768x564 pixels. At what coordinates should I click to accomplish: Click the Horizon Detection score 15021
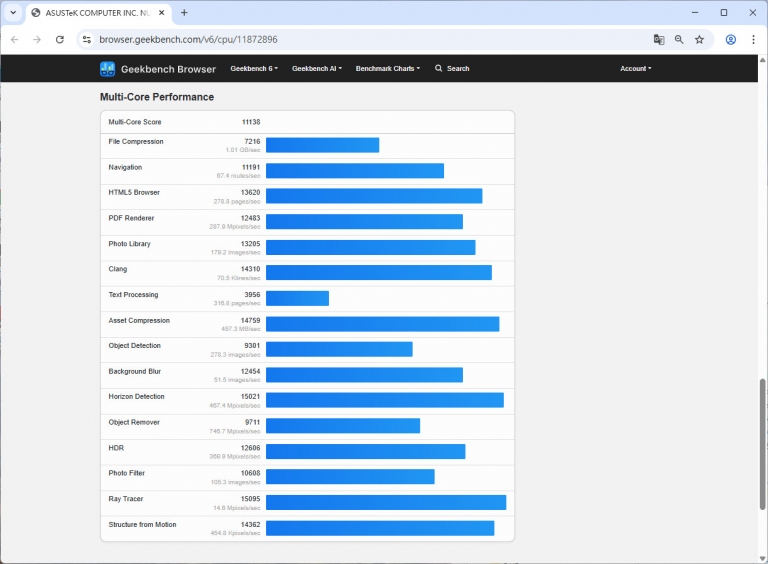(x=250, y=397)
